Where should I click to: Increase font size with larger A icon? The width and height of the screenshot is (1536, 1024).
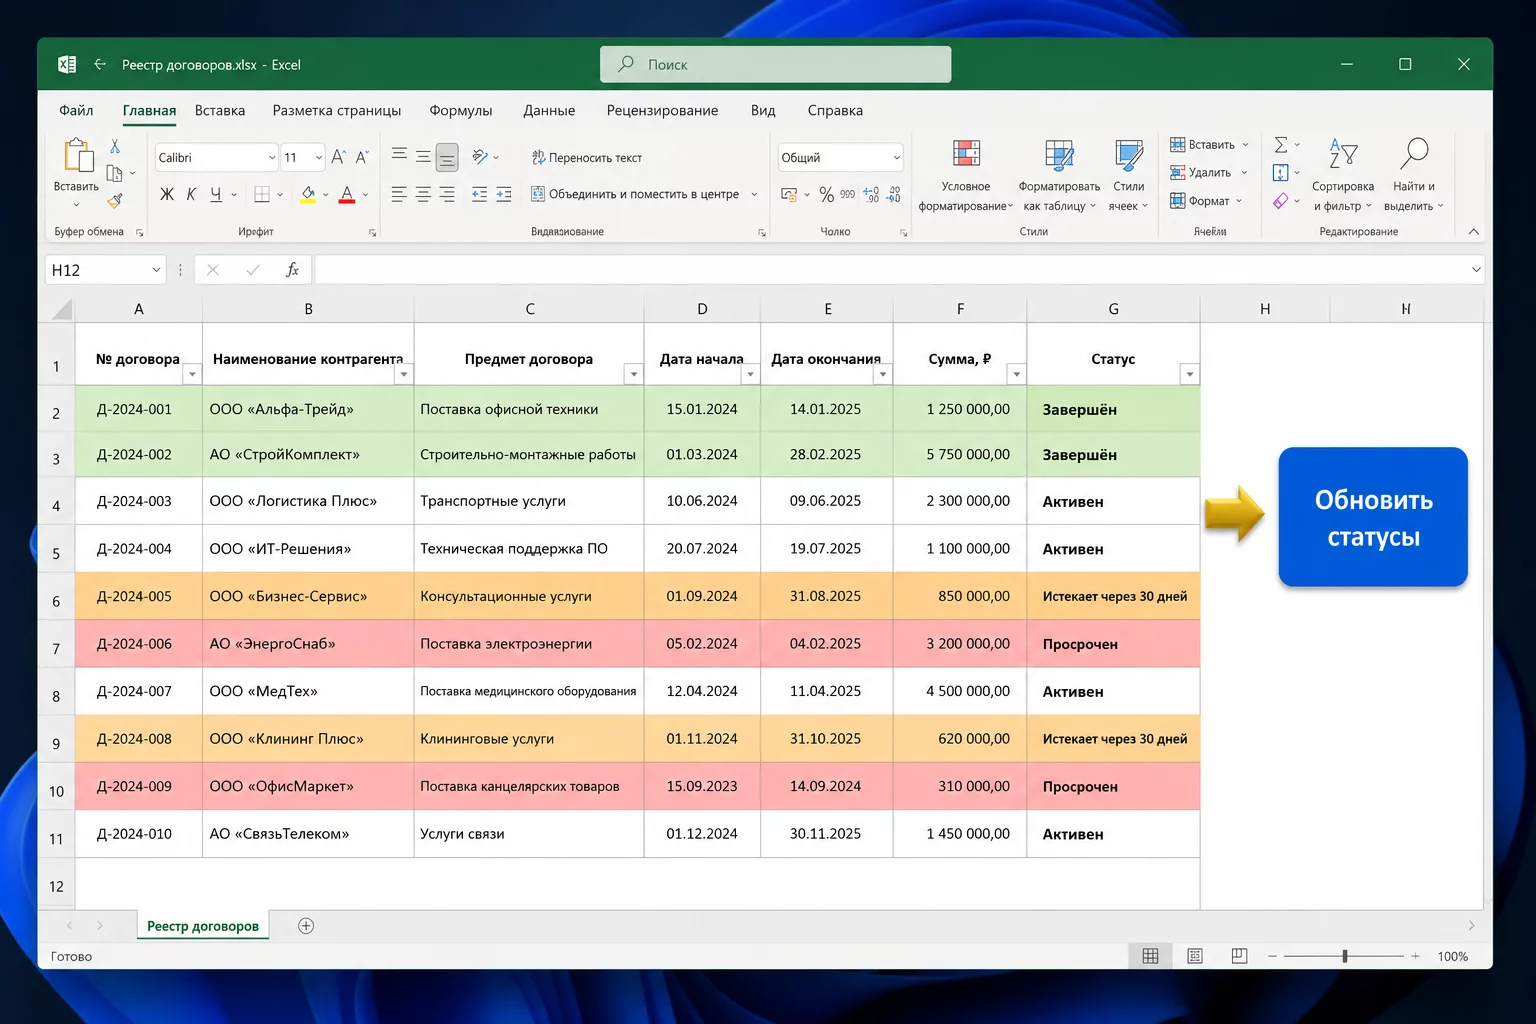(338, 157)
